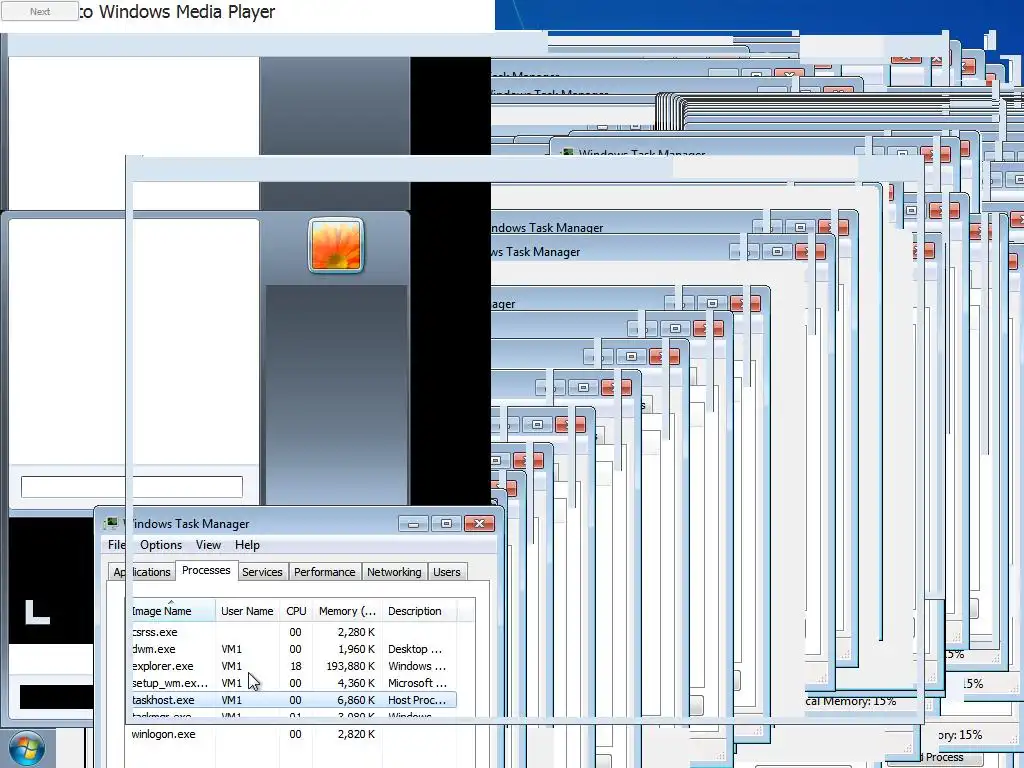1024x768 pixels.
Task: Click the Microsoft ... description cell
Action: 417,683
